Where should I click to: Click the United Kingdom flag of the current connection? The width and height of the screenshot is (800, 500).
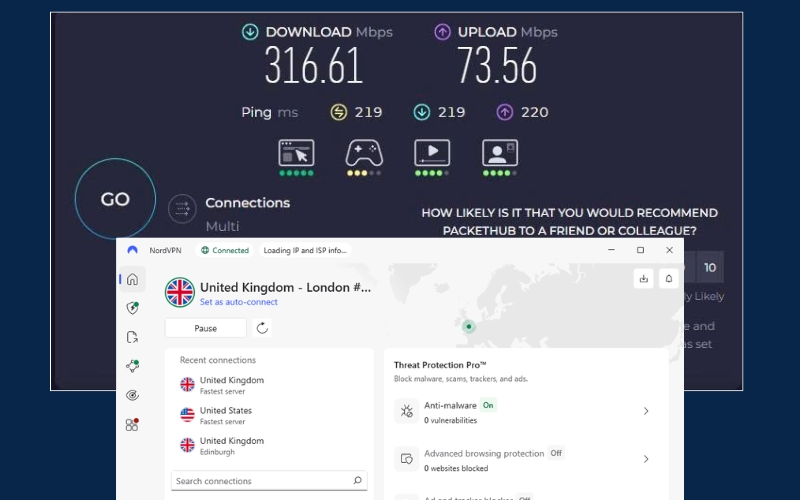coord(180,292)
